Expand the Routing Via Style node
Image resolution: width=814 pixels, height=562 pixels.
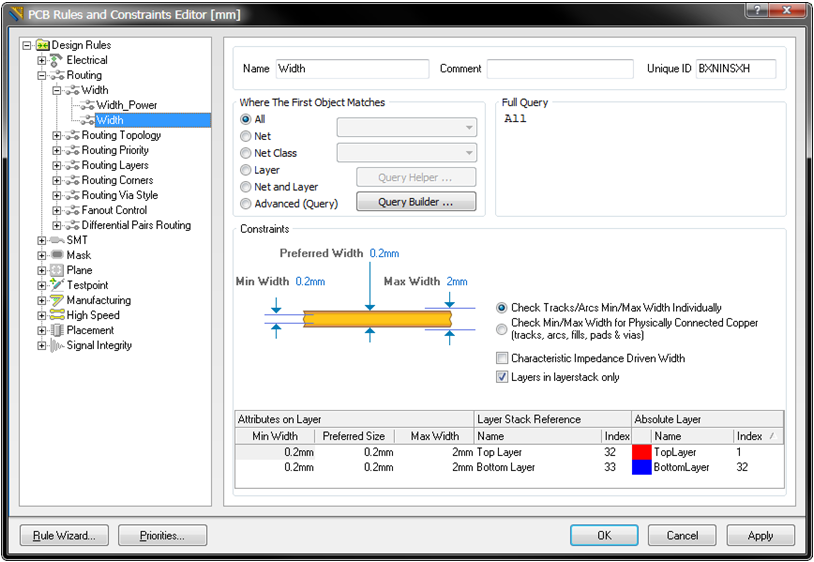coord(57,196)
